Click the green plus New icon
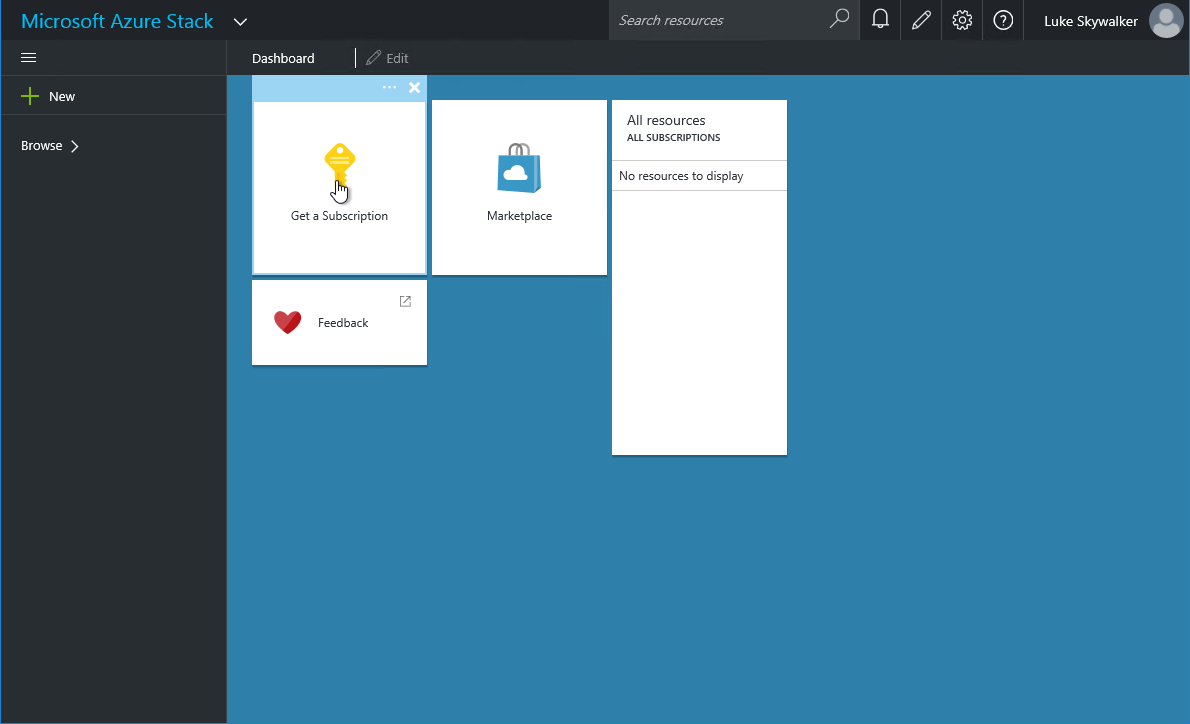Screen dimensions: 1190x724 coord(30,96)
